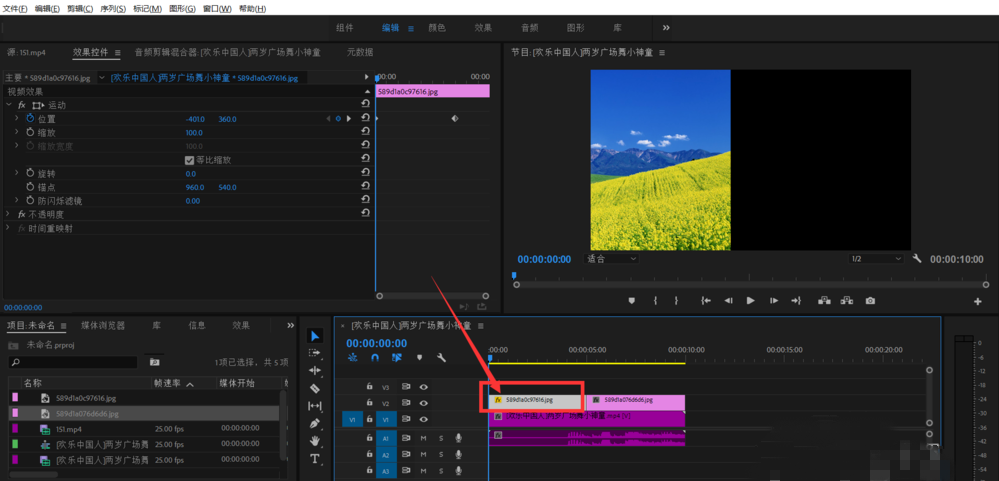Expand the 不透明度 opacity effect
999x481 pixels.
9,214
